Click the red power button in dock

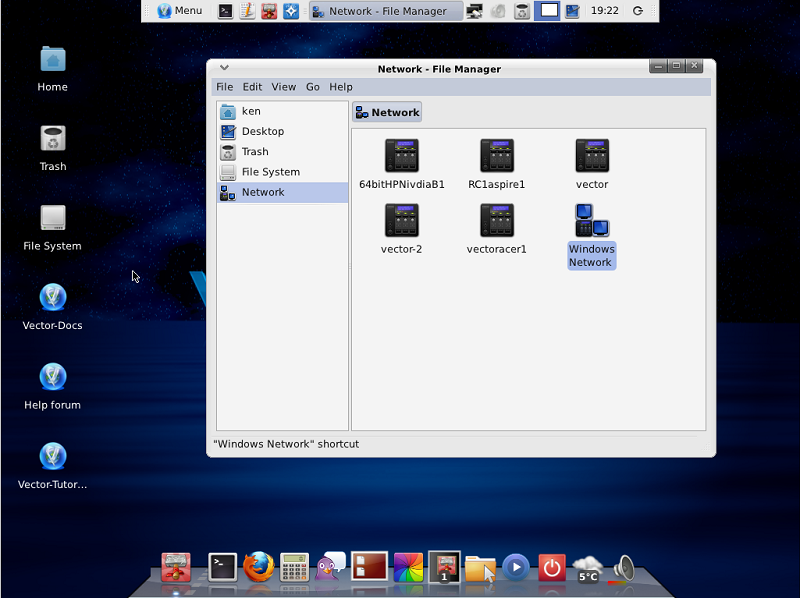551,568
